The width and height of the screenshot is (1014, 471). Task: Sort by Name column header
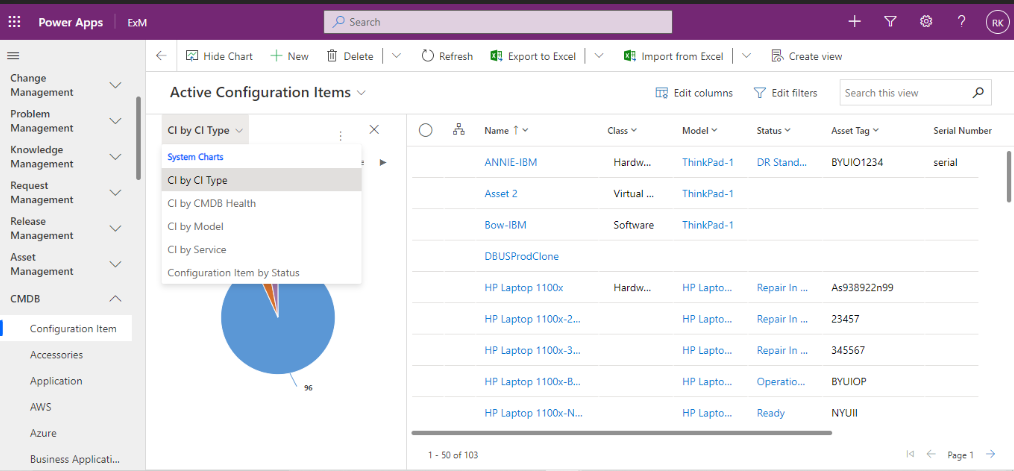[506, 130]
